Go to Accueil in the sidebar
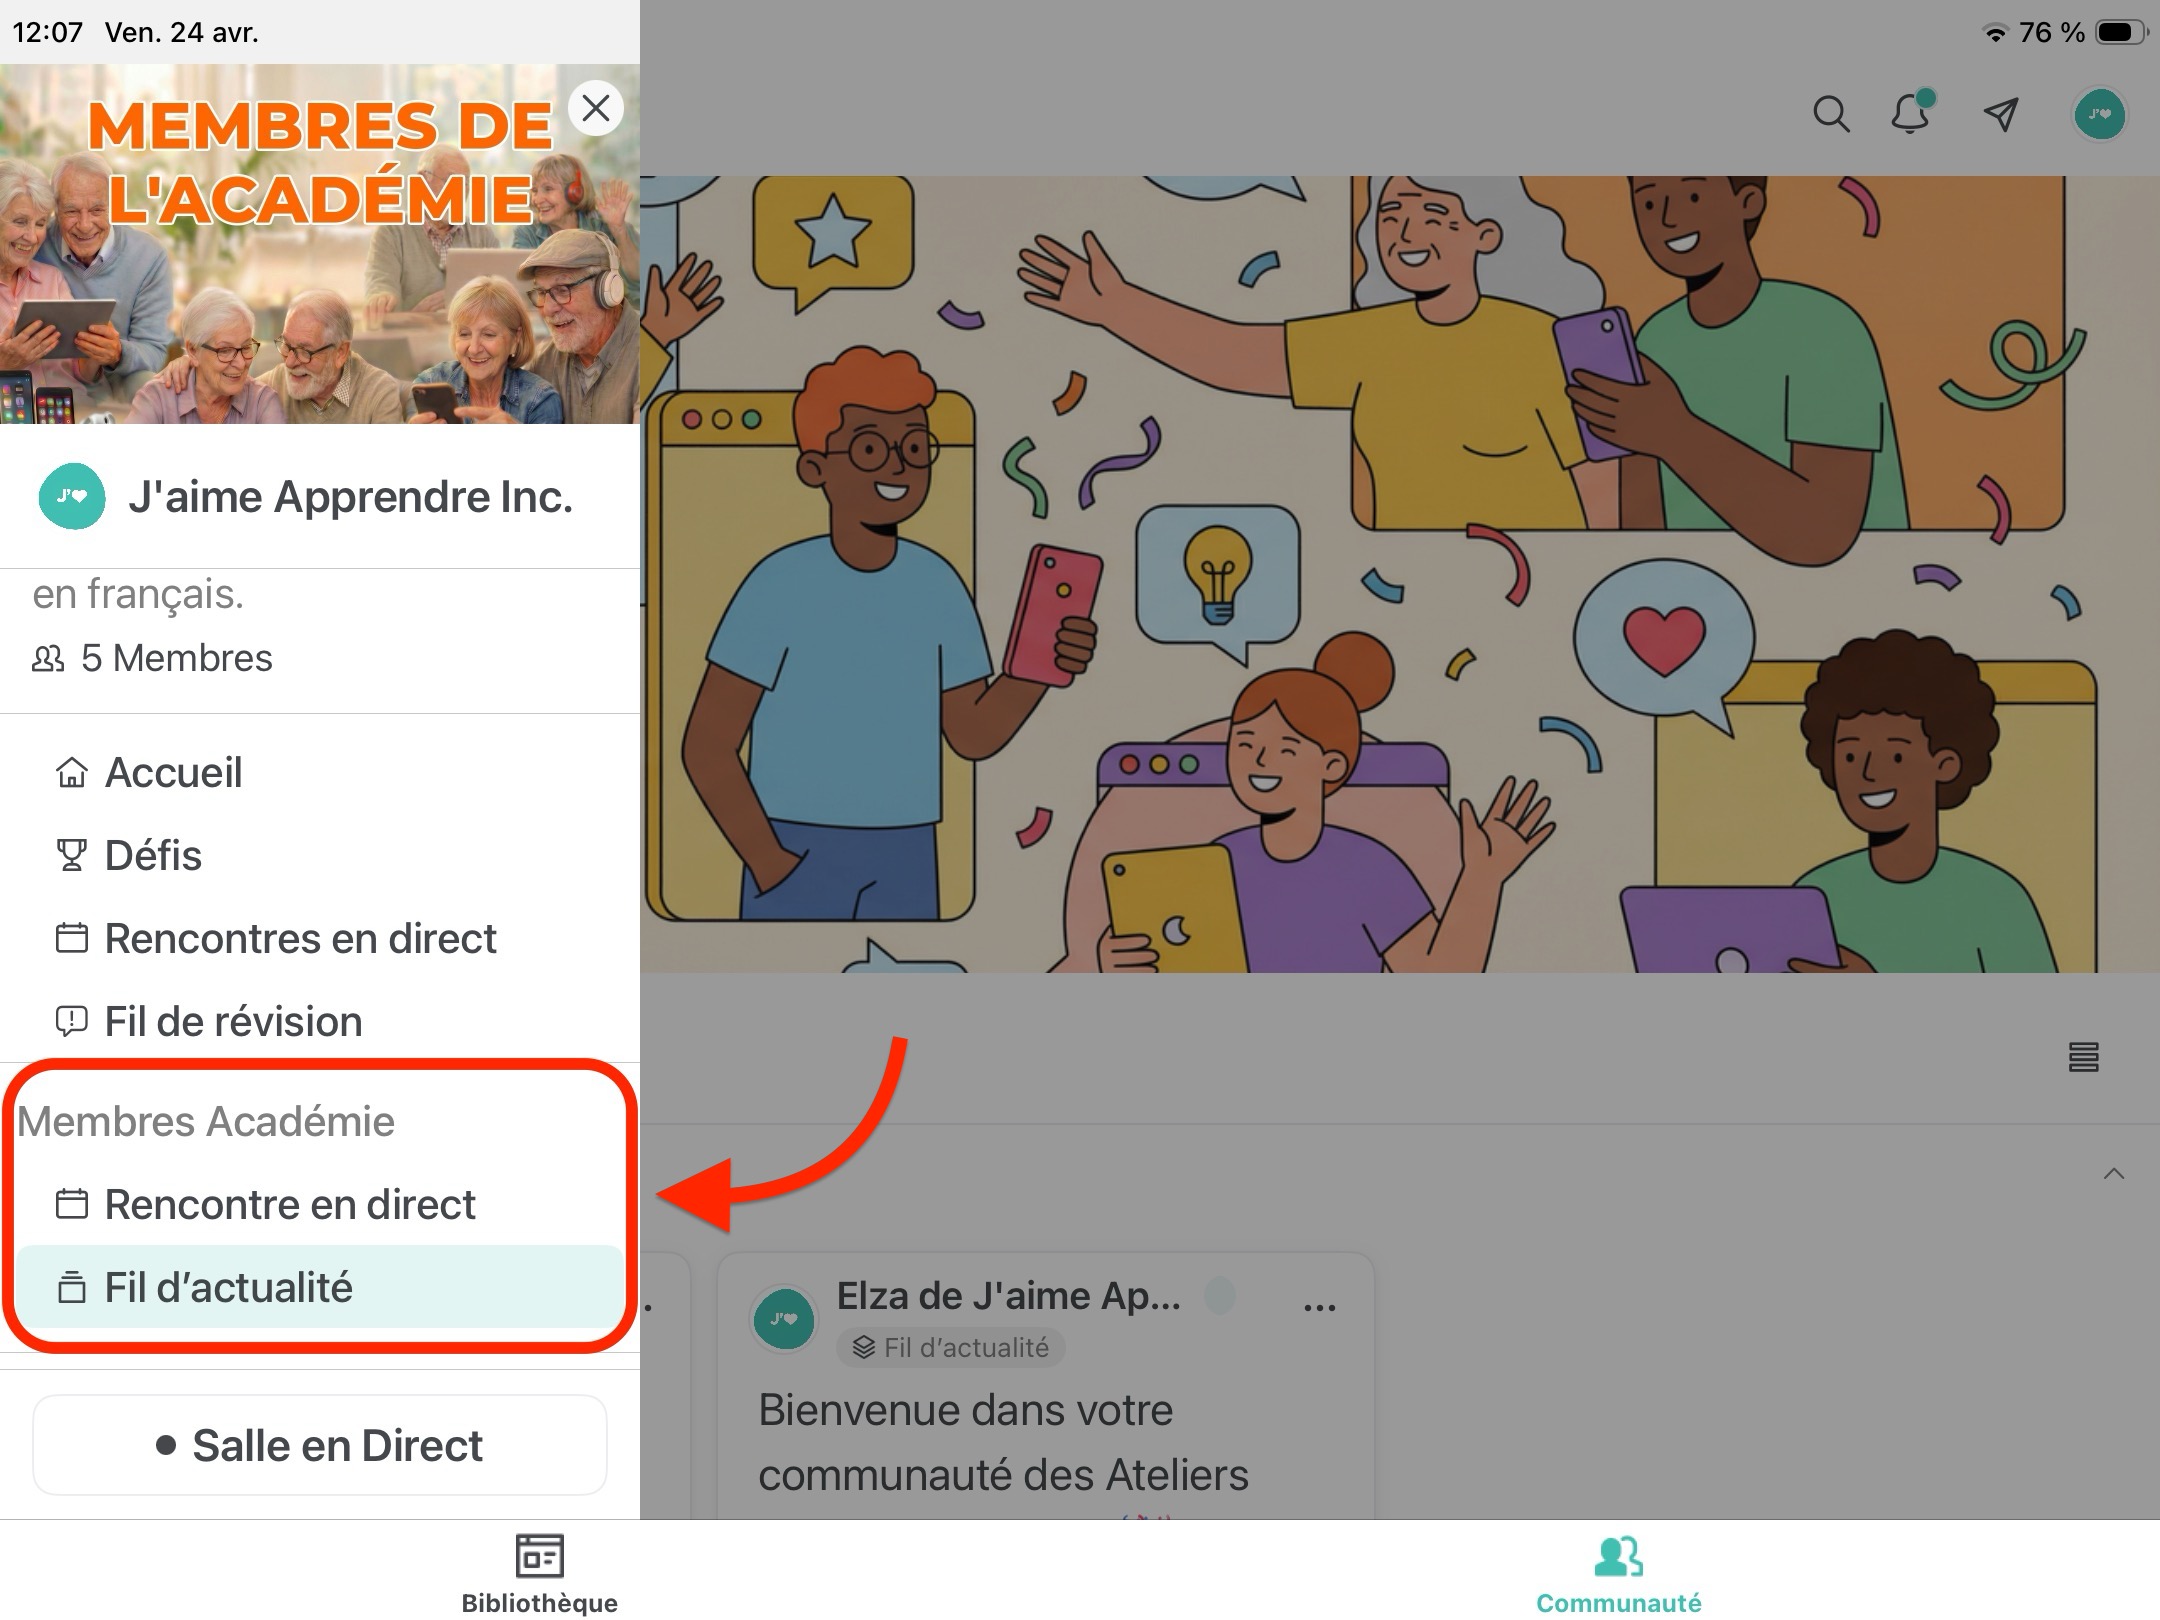The width and height of the screenshot is (2160, 1620). [320, 772]
